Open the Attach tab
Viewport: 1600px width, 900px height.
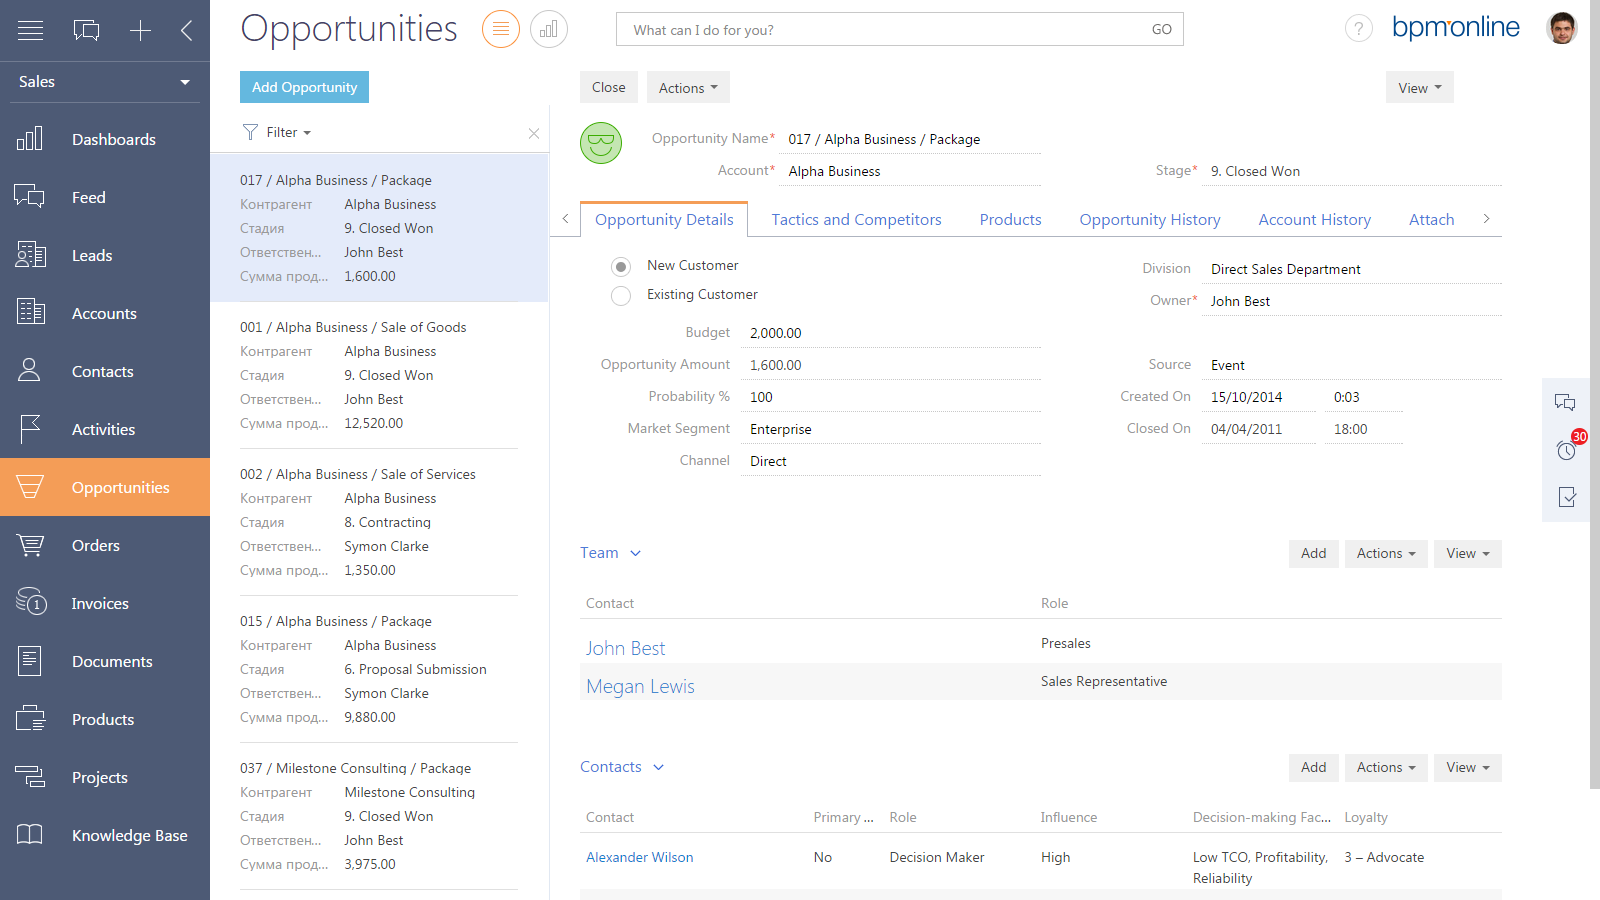[1431, 220]
